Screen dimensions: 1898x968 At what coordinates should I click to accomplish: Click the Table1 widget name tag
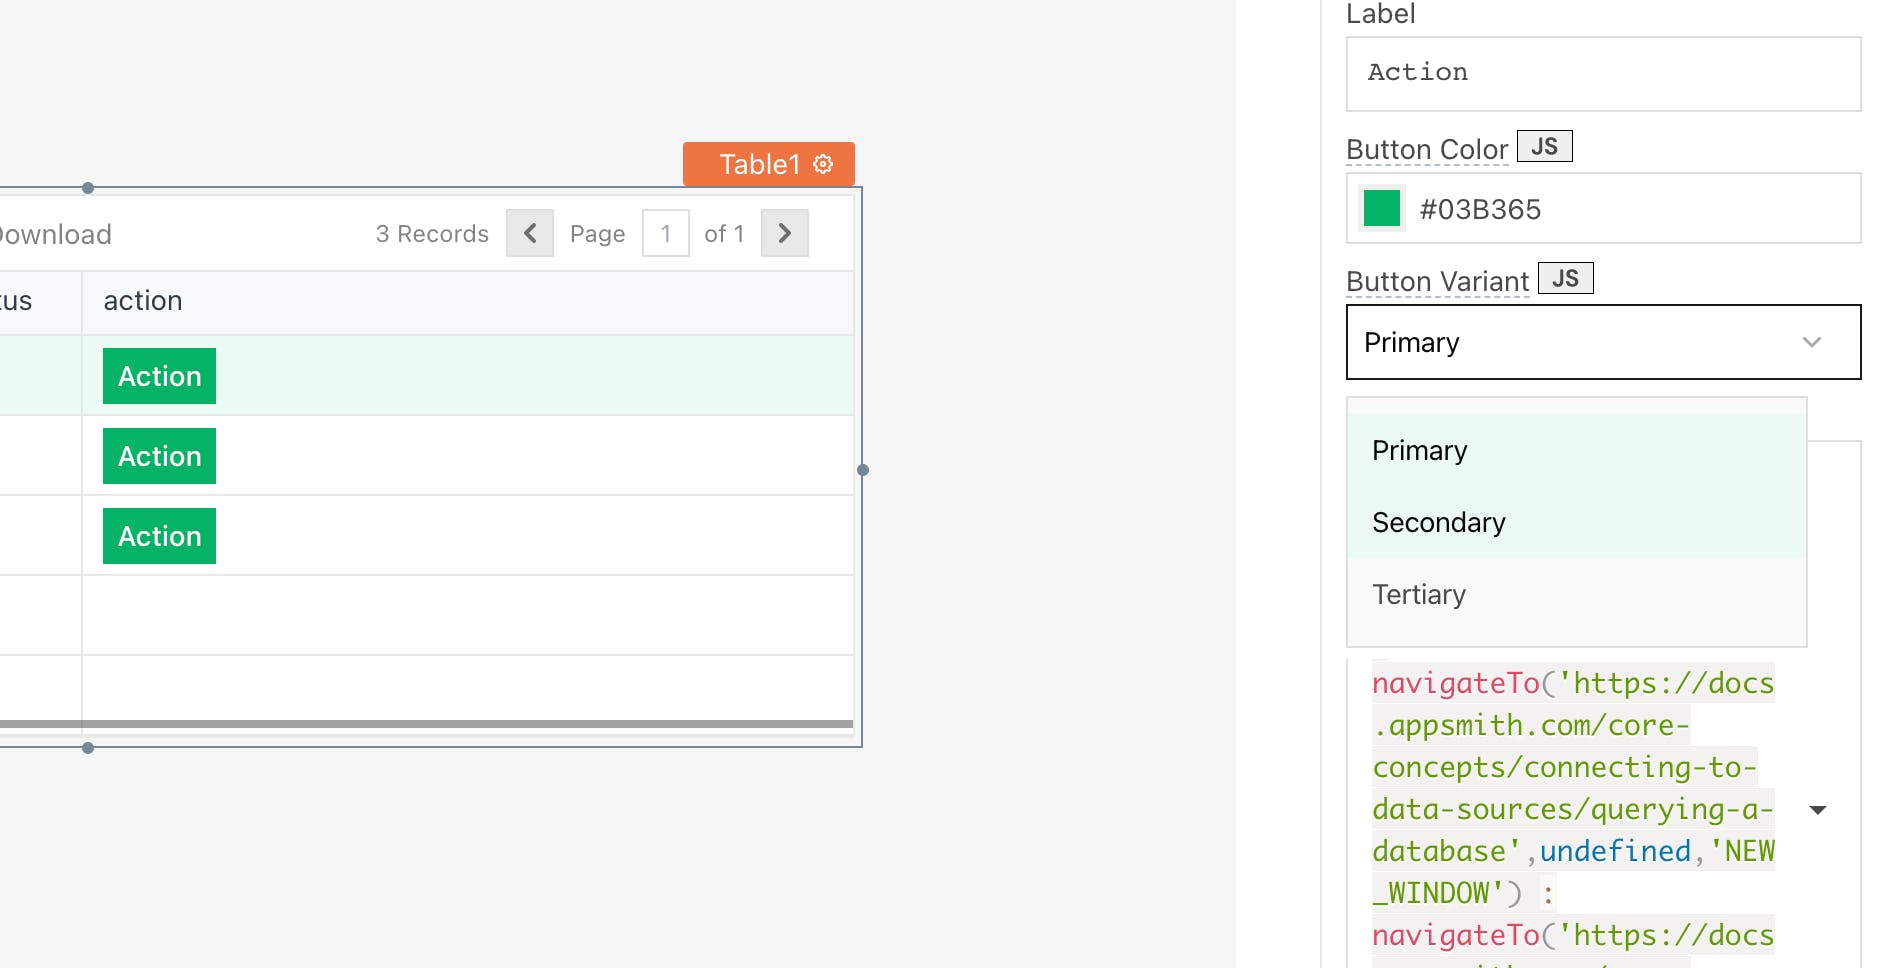point(758,164)
